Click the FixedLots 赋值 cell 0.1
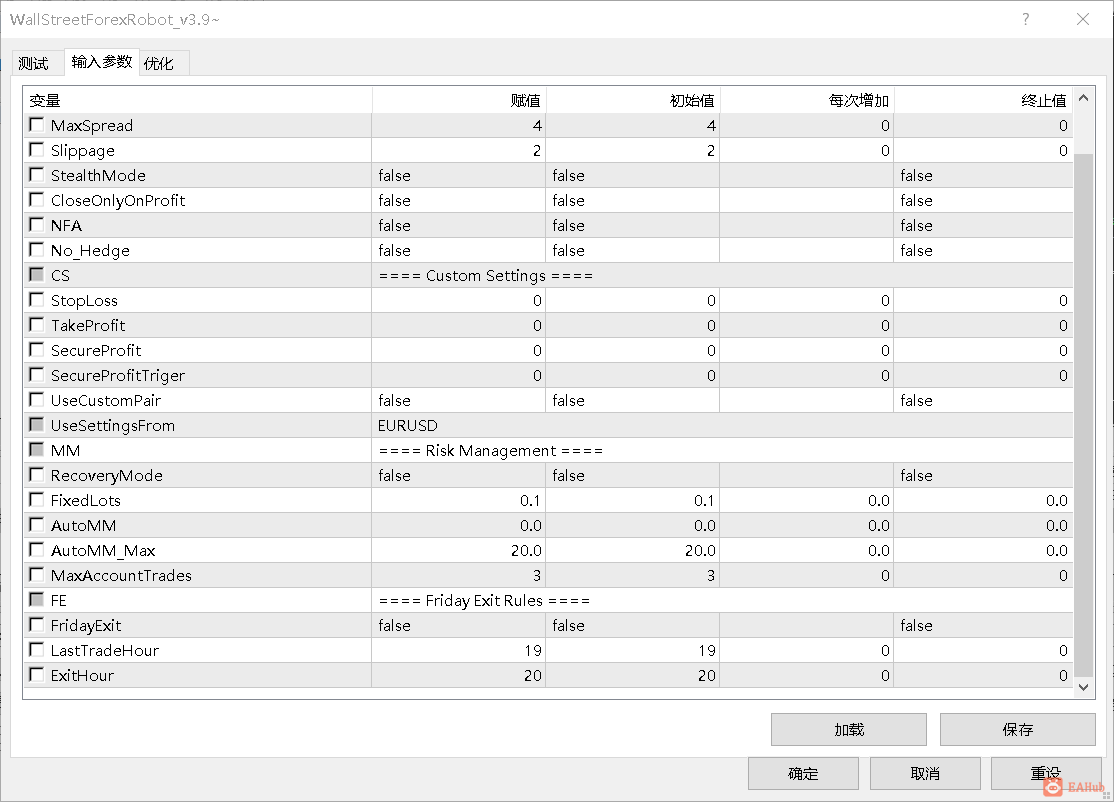 tap(458, 500)
